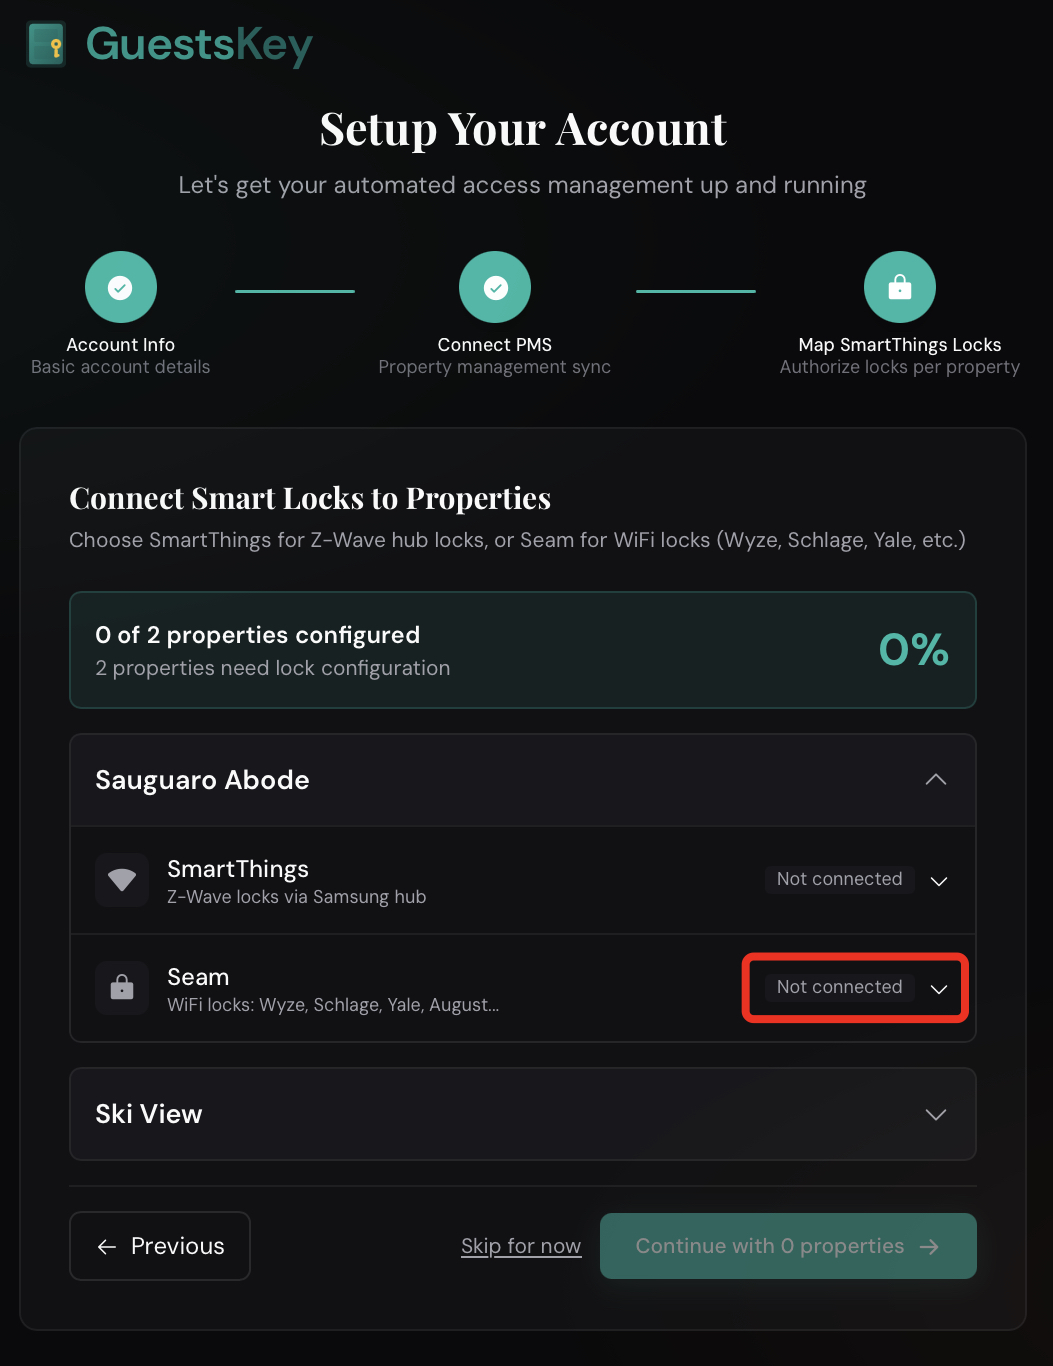The image size is (1053, 1366).
Task: Collapse the Sauguaro Abode property section
Action: coord(935,779)
